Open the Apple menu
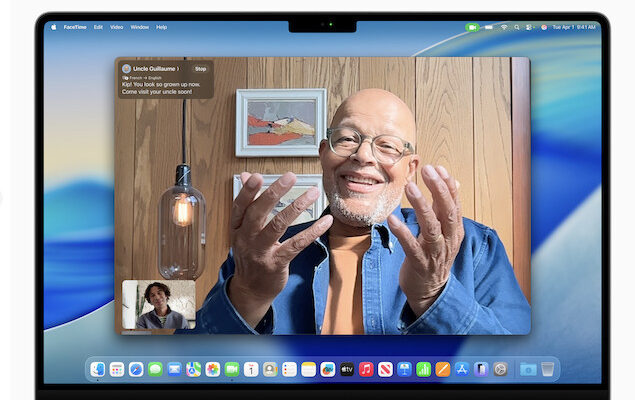Viewport: 635px width, 400px height. (x=53, y=27)
